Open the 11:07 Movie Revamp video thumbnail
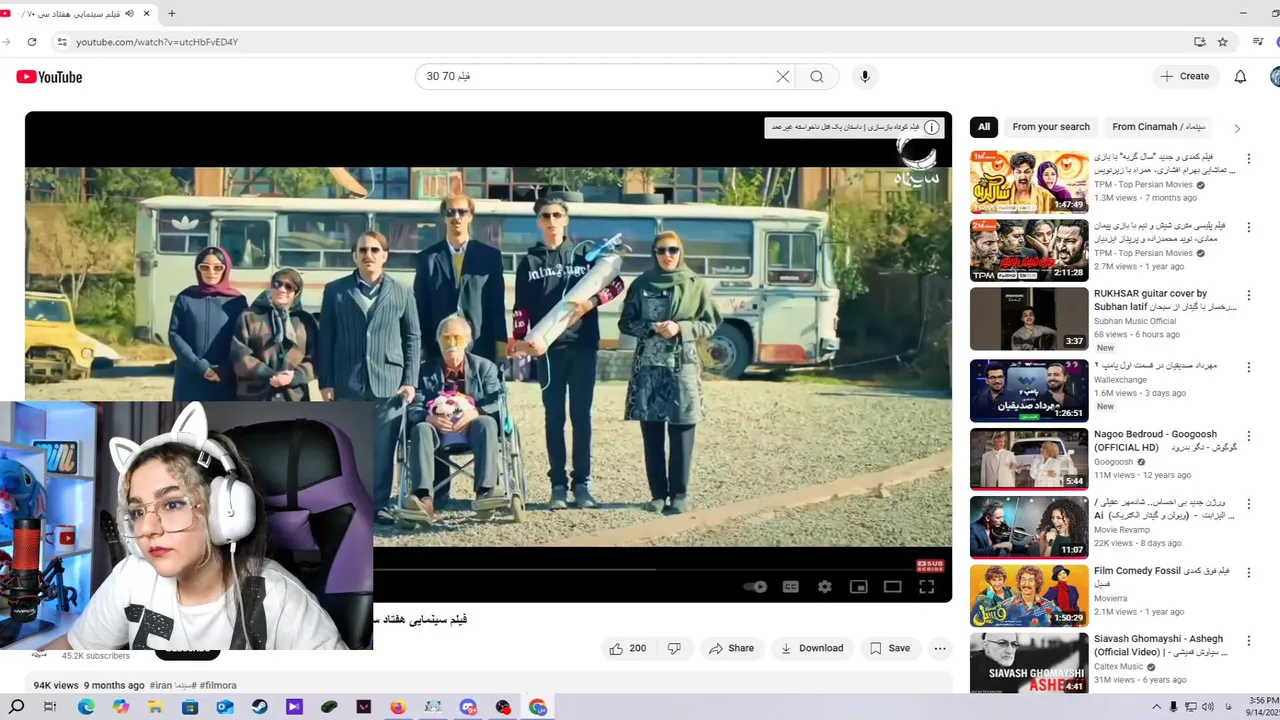Image resolution: width=1280 pixels, height=720 pixels. pos(1029,527)
